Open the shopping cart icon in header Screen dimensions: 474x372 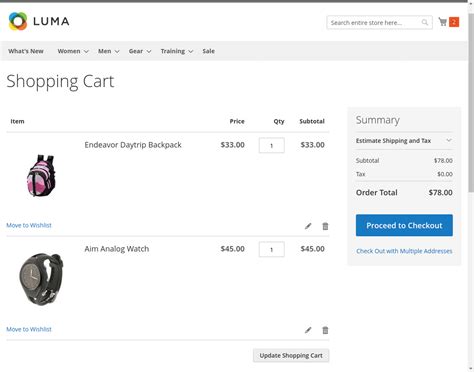point(443,22)
